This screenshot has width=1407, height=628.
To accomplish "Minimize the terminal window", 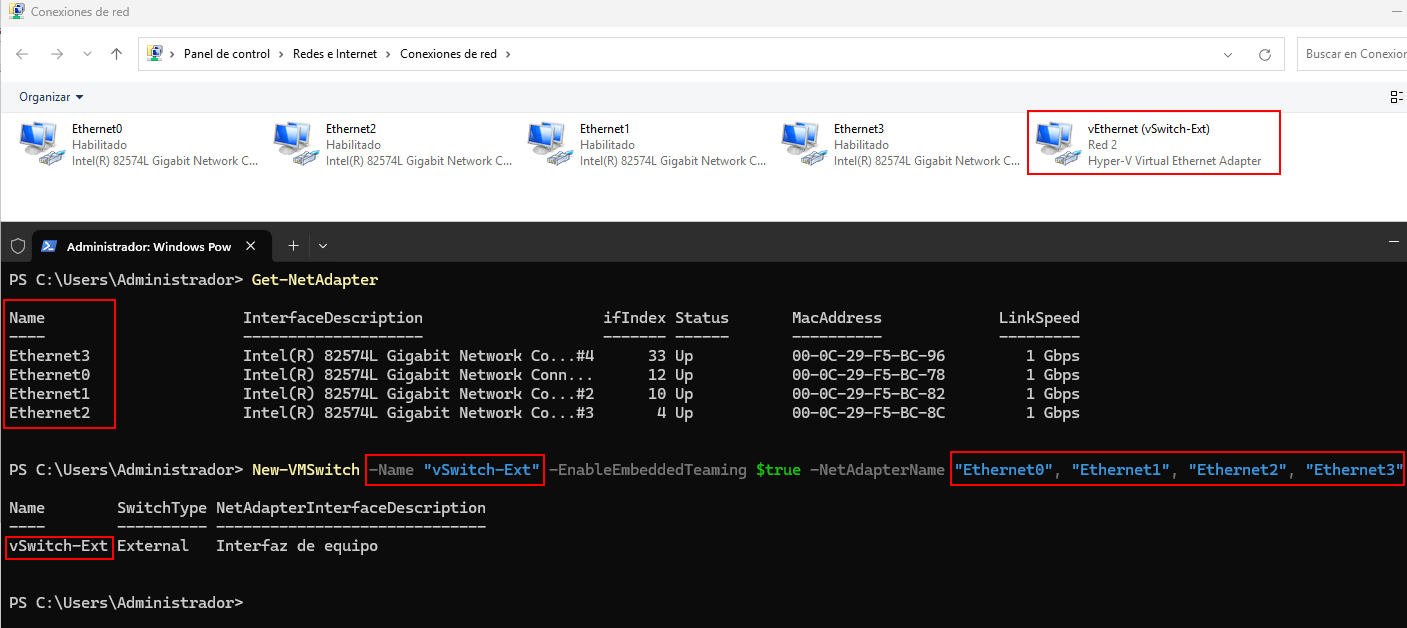I will click(x=1395, y=243).
